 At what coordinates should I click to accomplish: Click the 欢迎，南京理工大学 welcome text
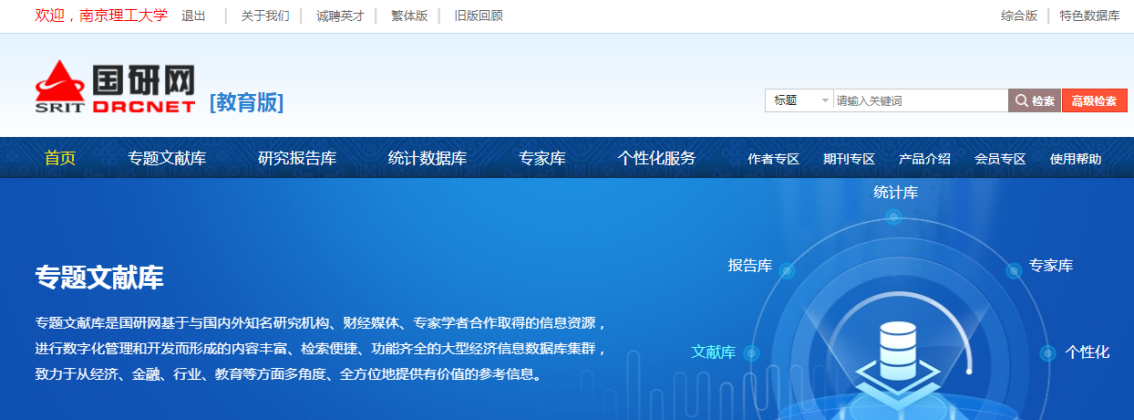[101, 15]
